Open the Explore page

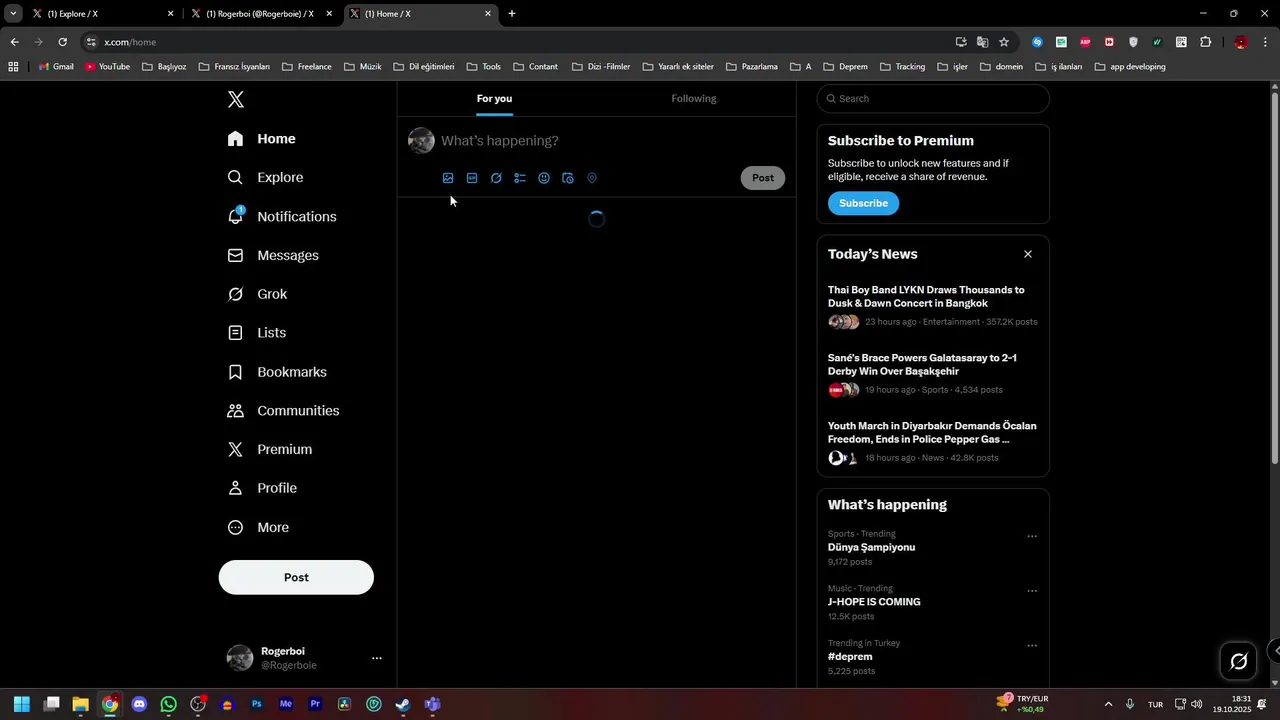pos(265,177)
